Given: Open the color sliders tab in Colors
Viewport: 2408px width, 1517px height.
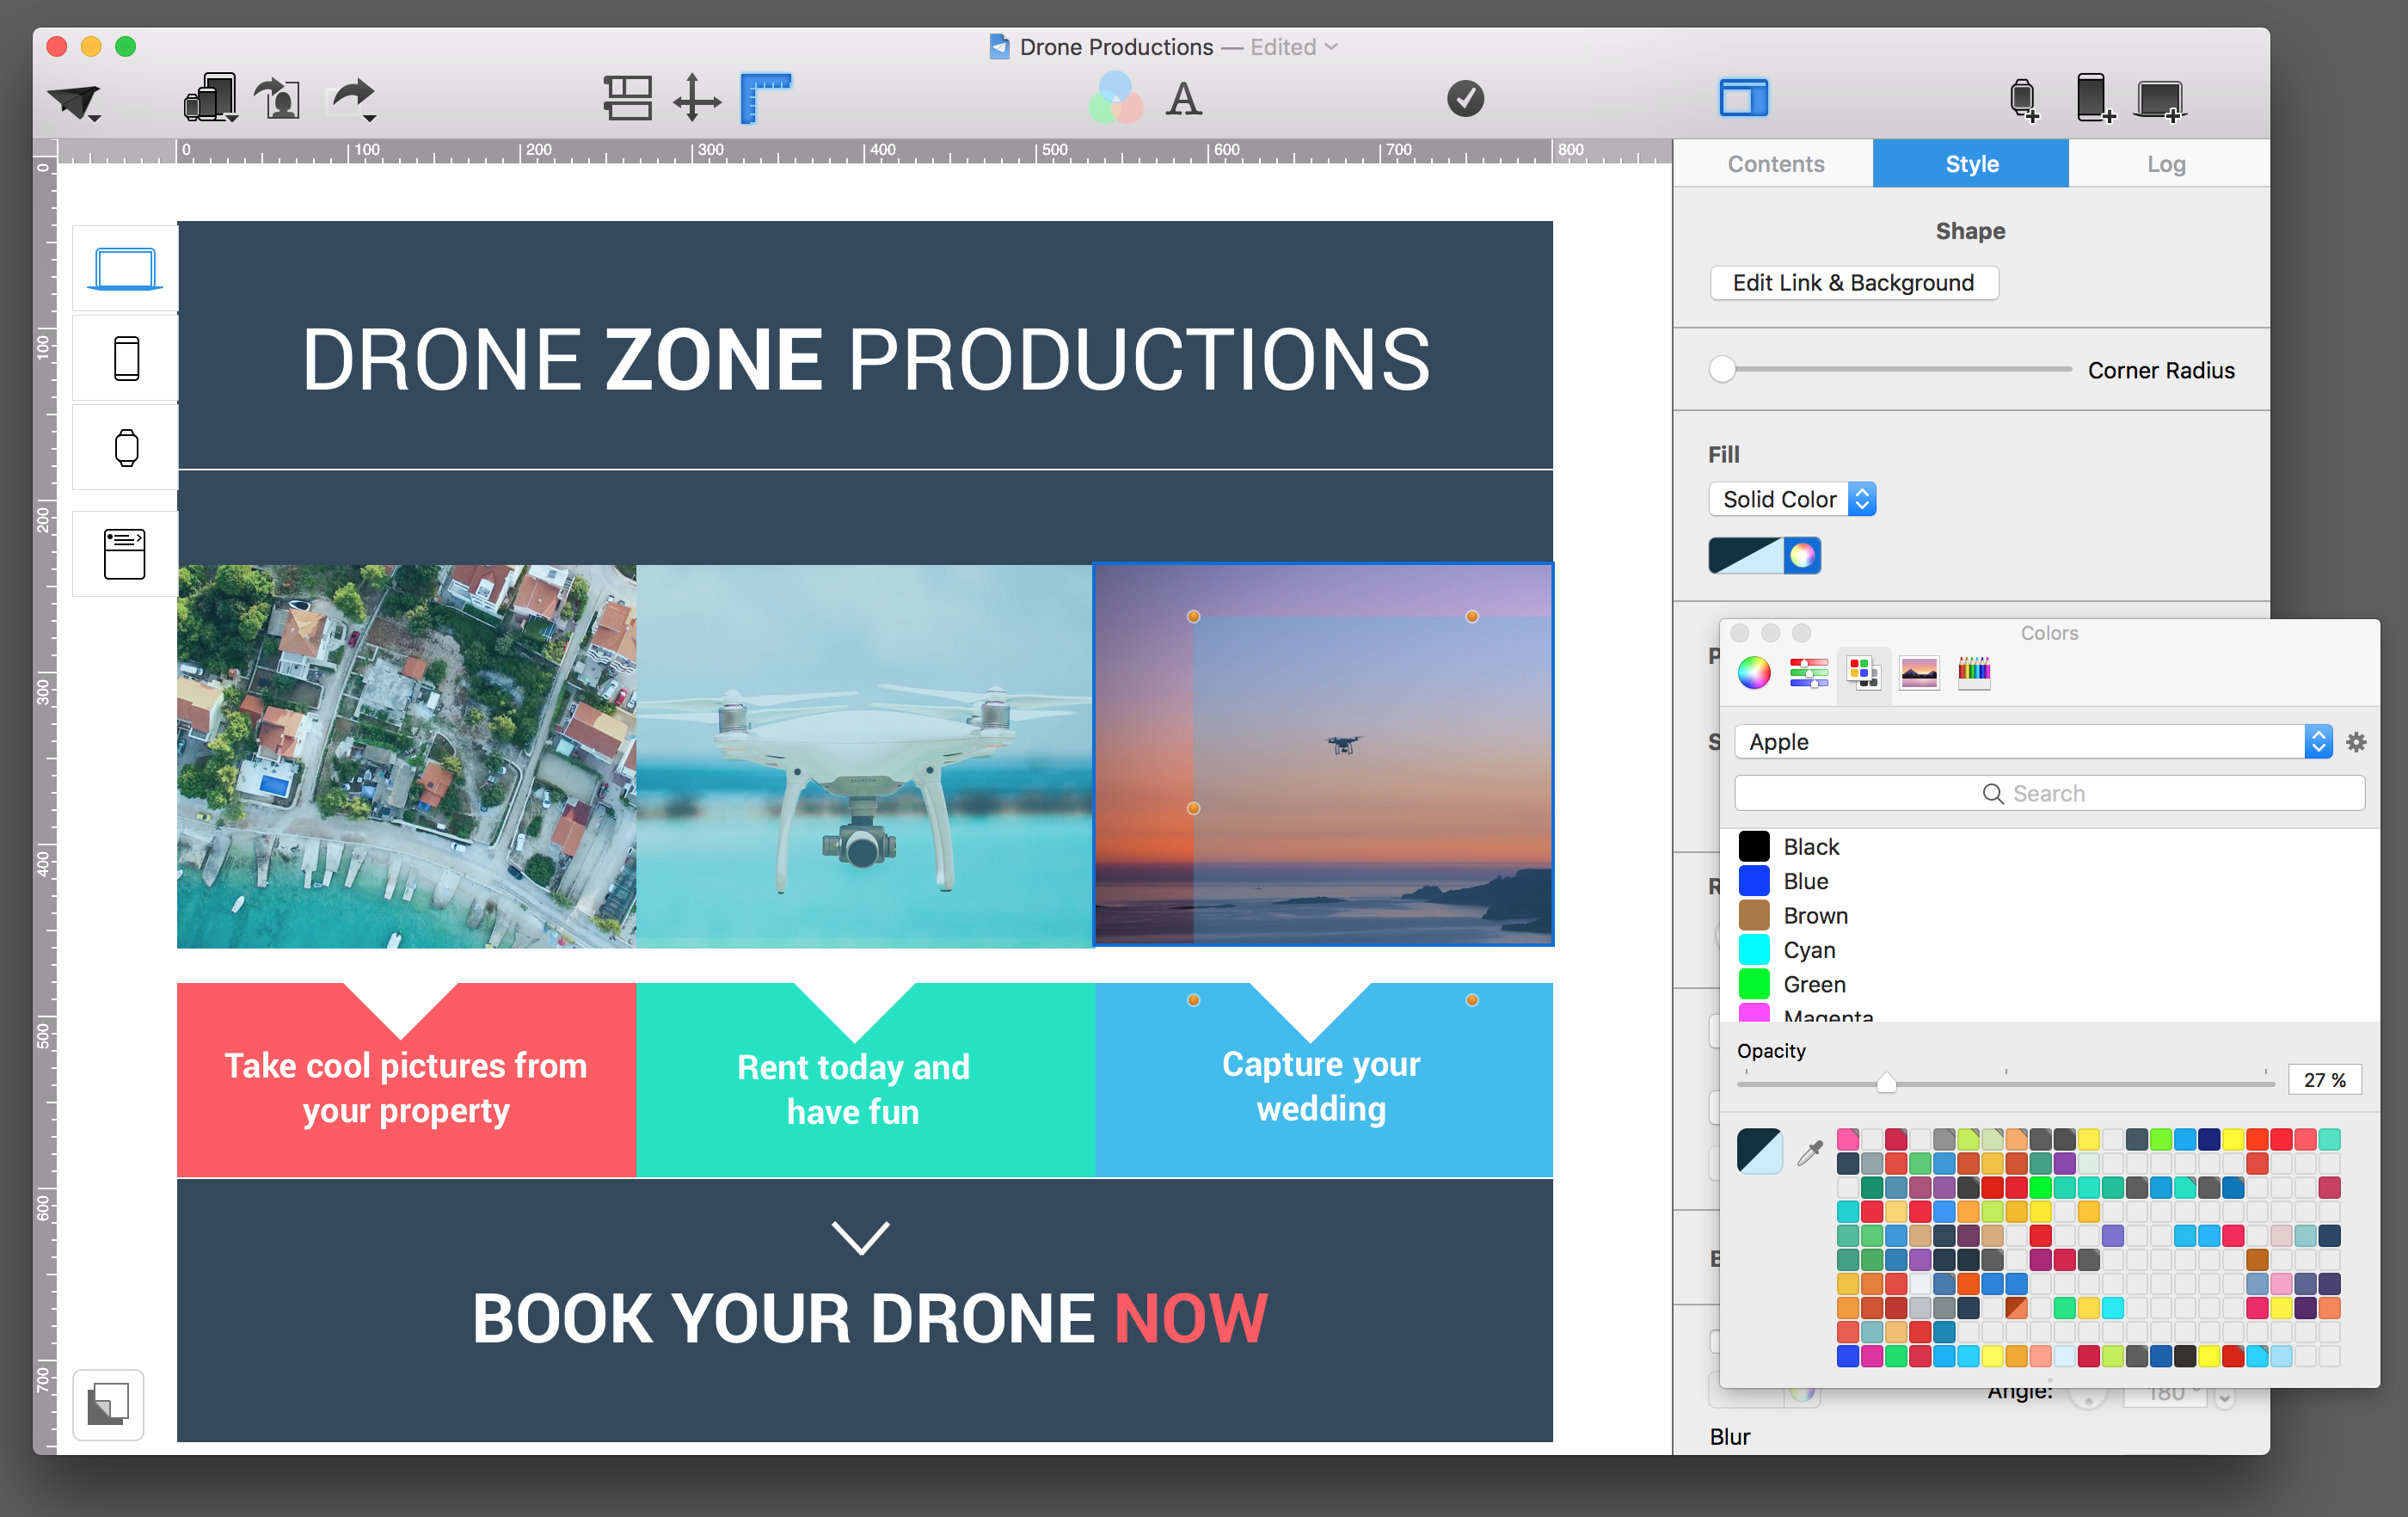Looking at the screenshot, I should tap(1809, 673).
